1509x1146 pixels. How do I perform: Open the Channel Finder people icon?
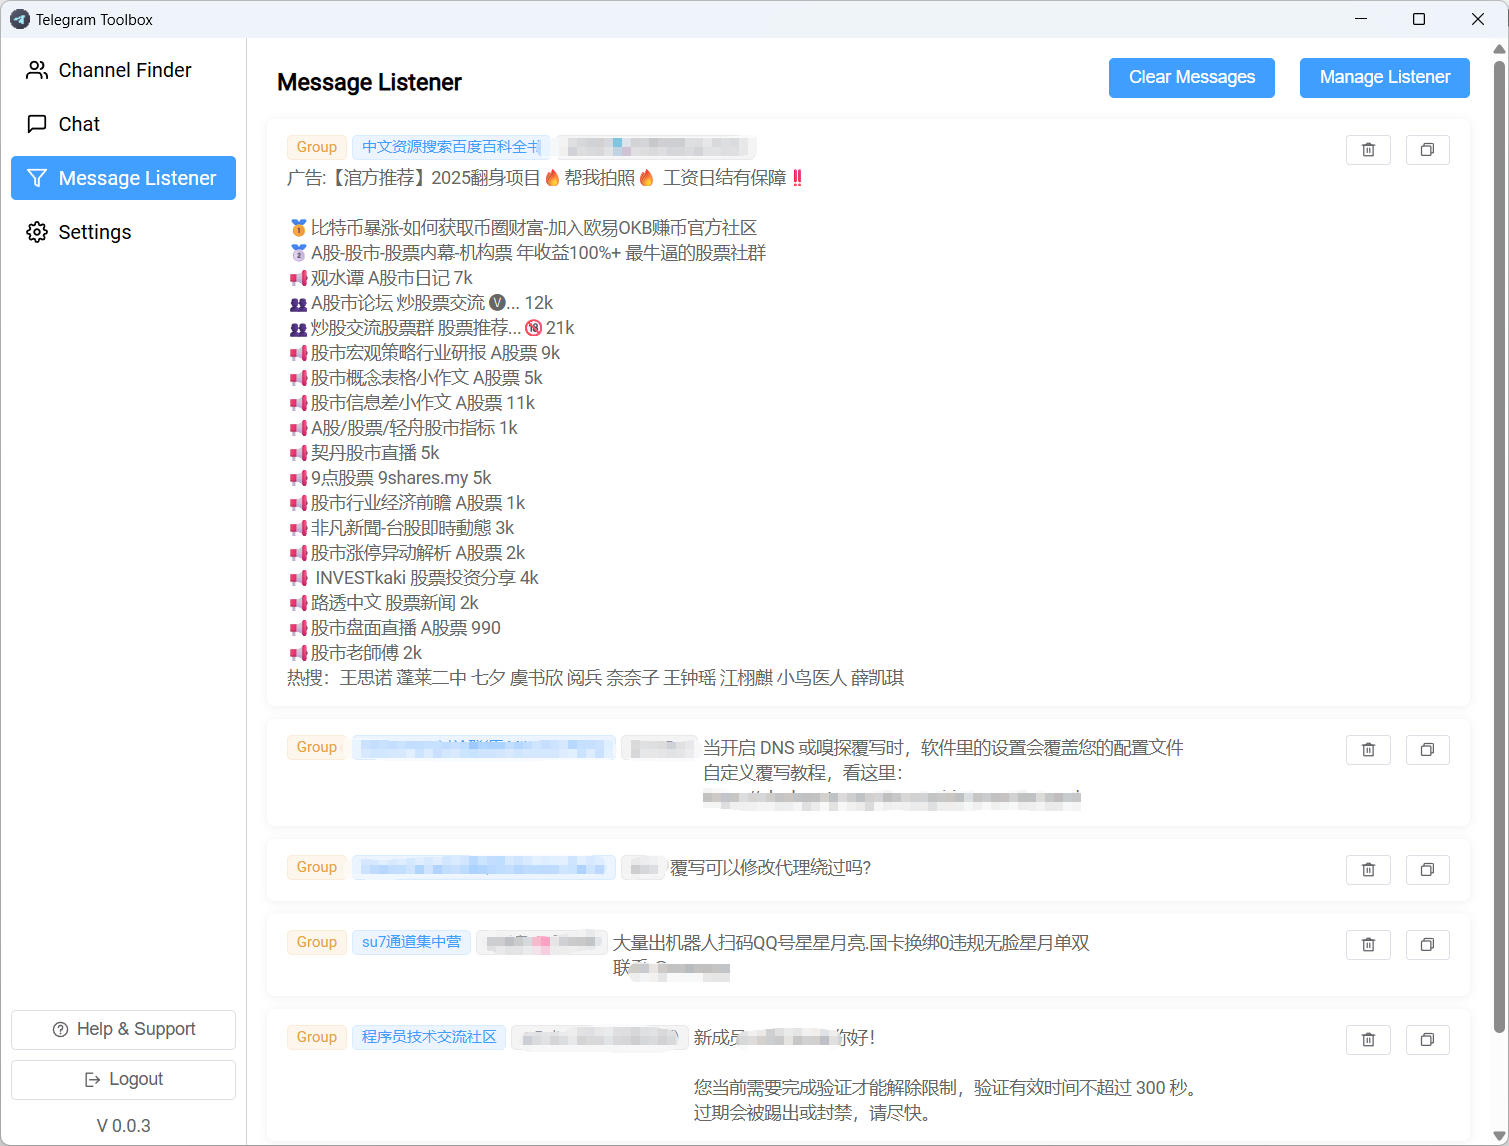click(x=37, y=70)
